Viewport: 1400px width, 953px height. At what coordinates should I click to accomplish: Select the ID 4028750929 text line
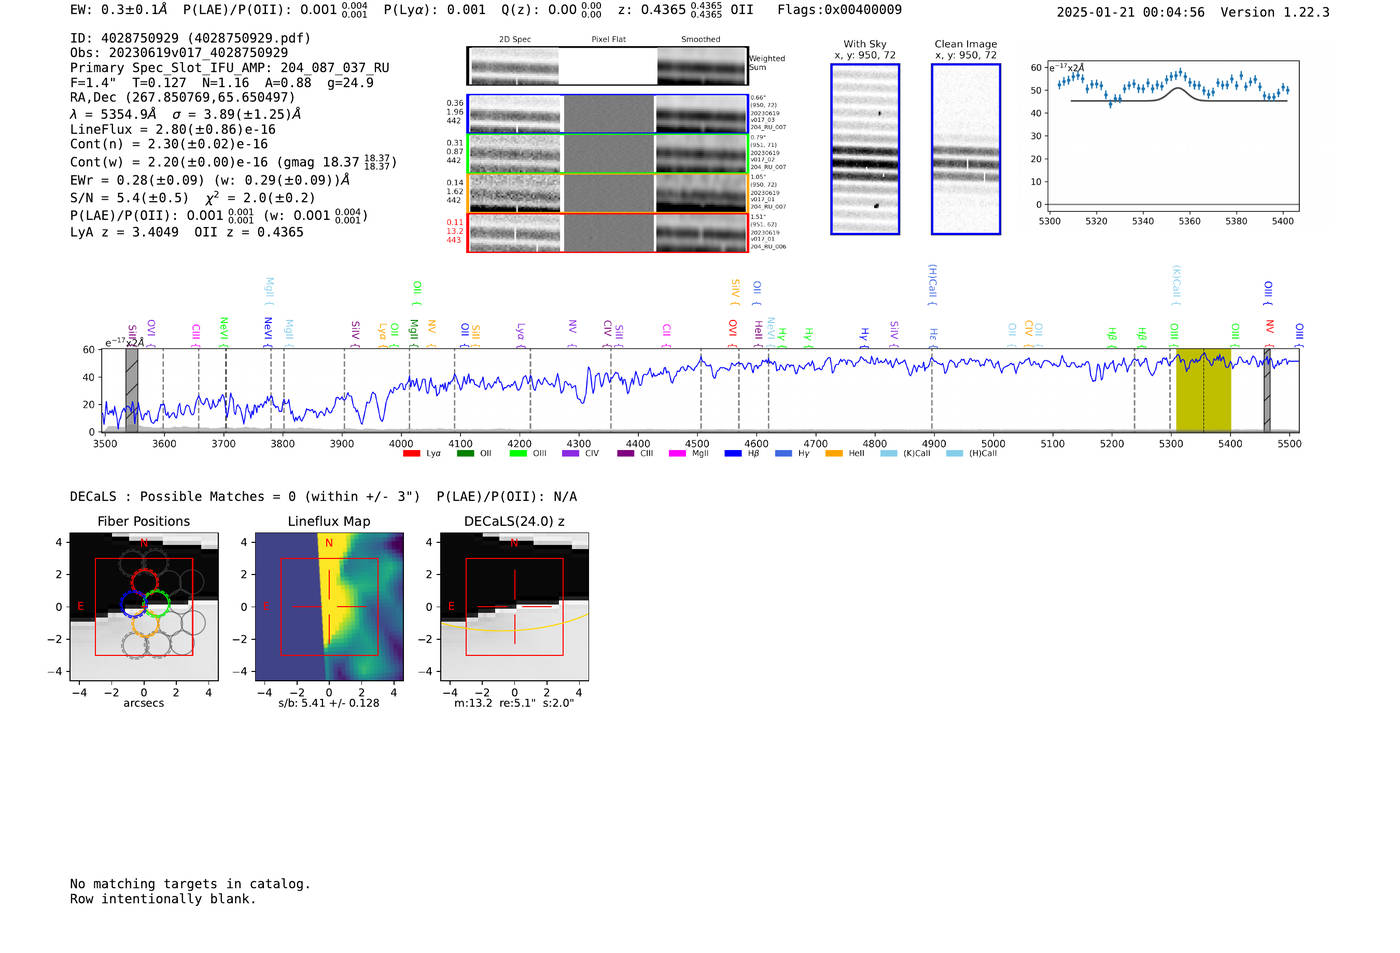(190, 38)
